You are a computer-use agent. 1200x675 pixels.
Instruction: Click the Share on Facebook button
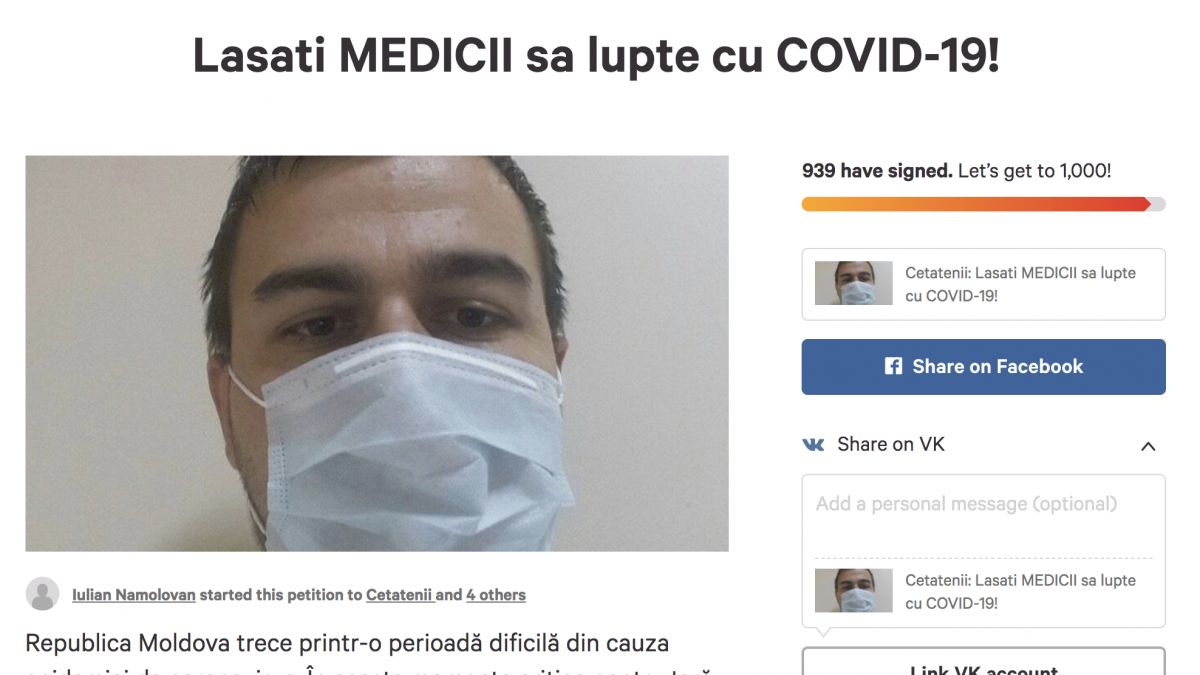tap(983, 367)
